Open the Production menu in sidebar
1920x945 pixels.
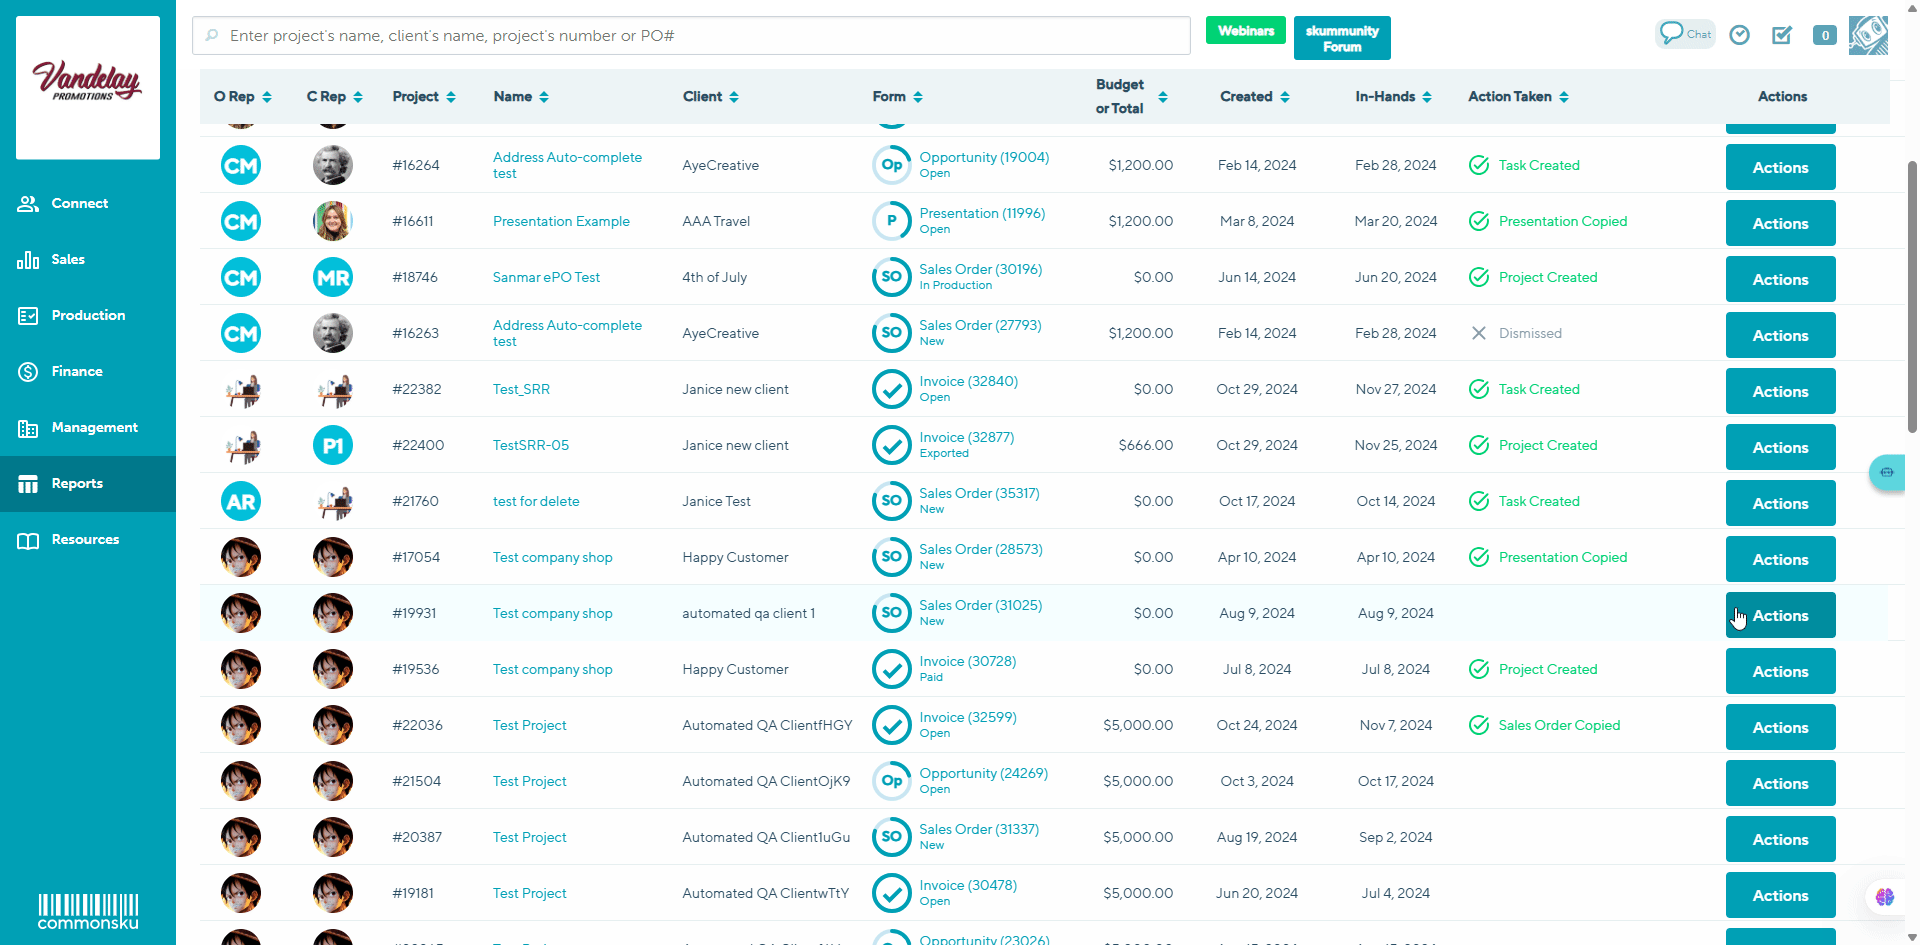tap(88, 315)
